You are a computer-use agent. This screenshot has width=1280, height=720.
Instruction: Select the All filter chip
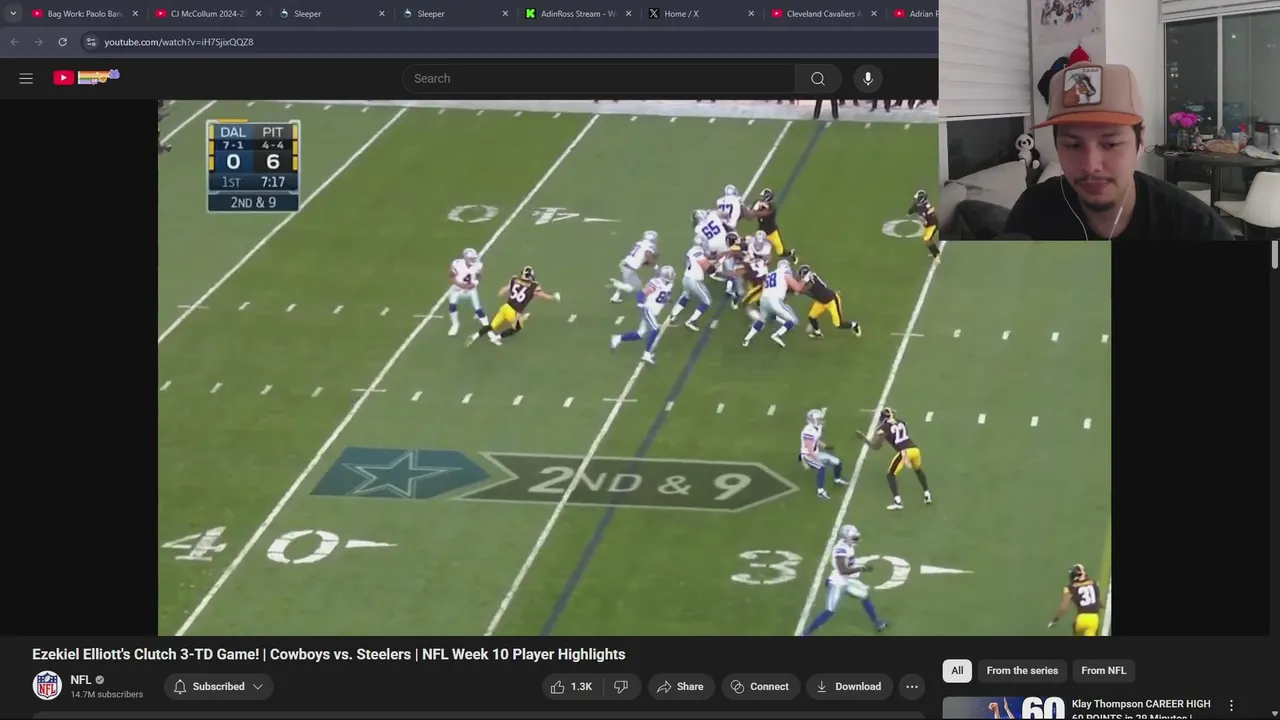click(957, 671)
